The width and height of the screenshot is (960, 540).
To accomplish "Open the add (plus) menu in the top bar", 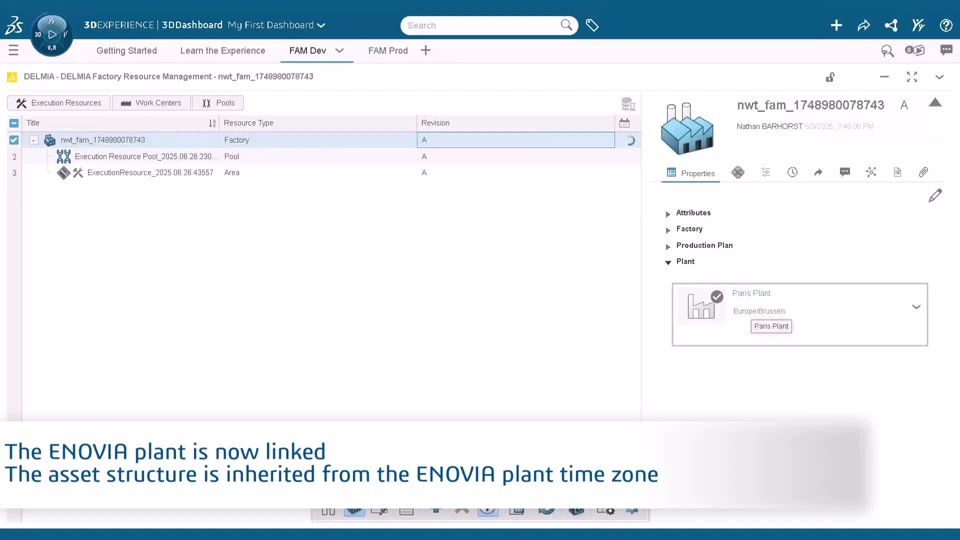I will (836, 25).
